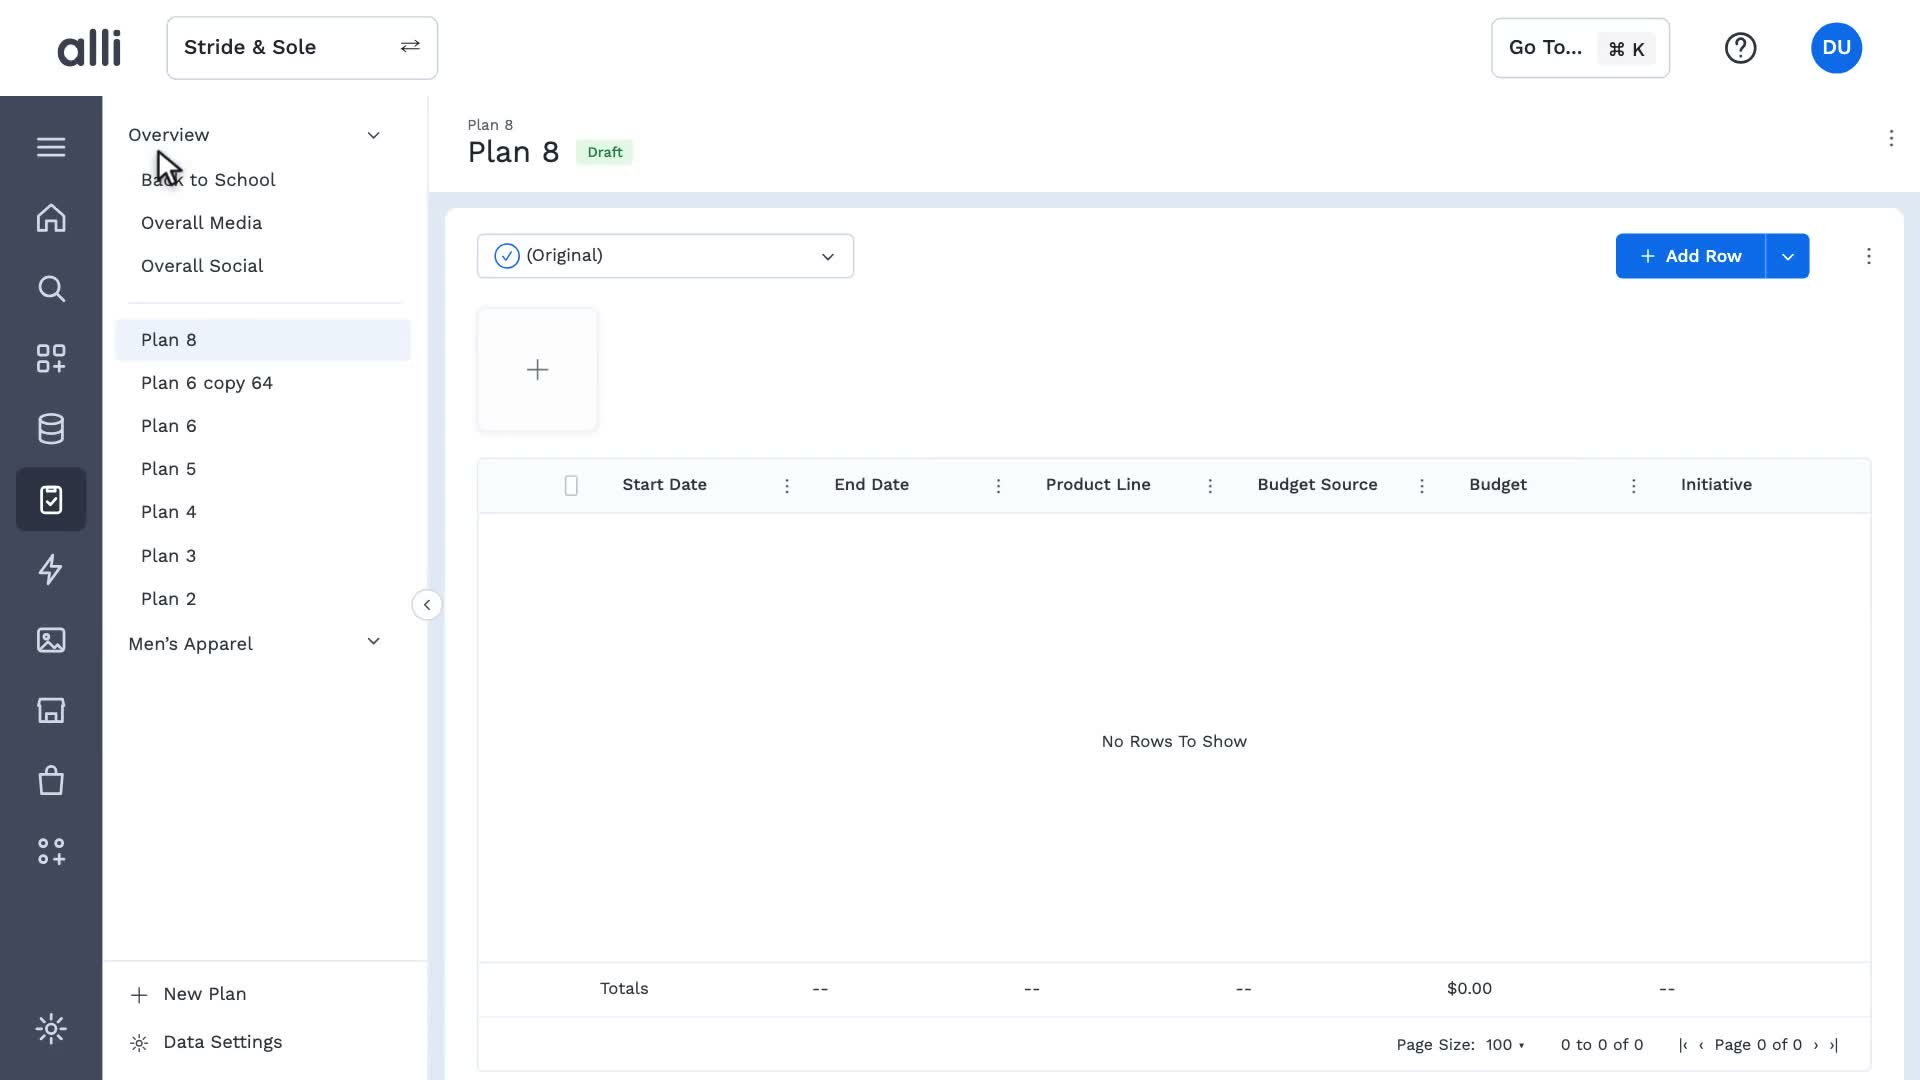Open the hamburger menu in the left rail
1920x1080 pixels.
(51, 147)
